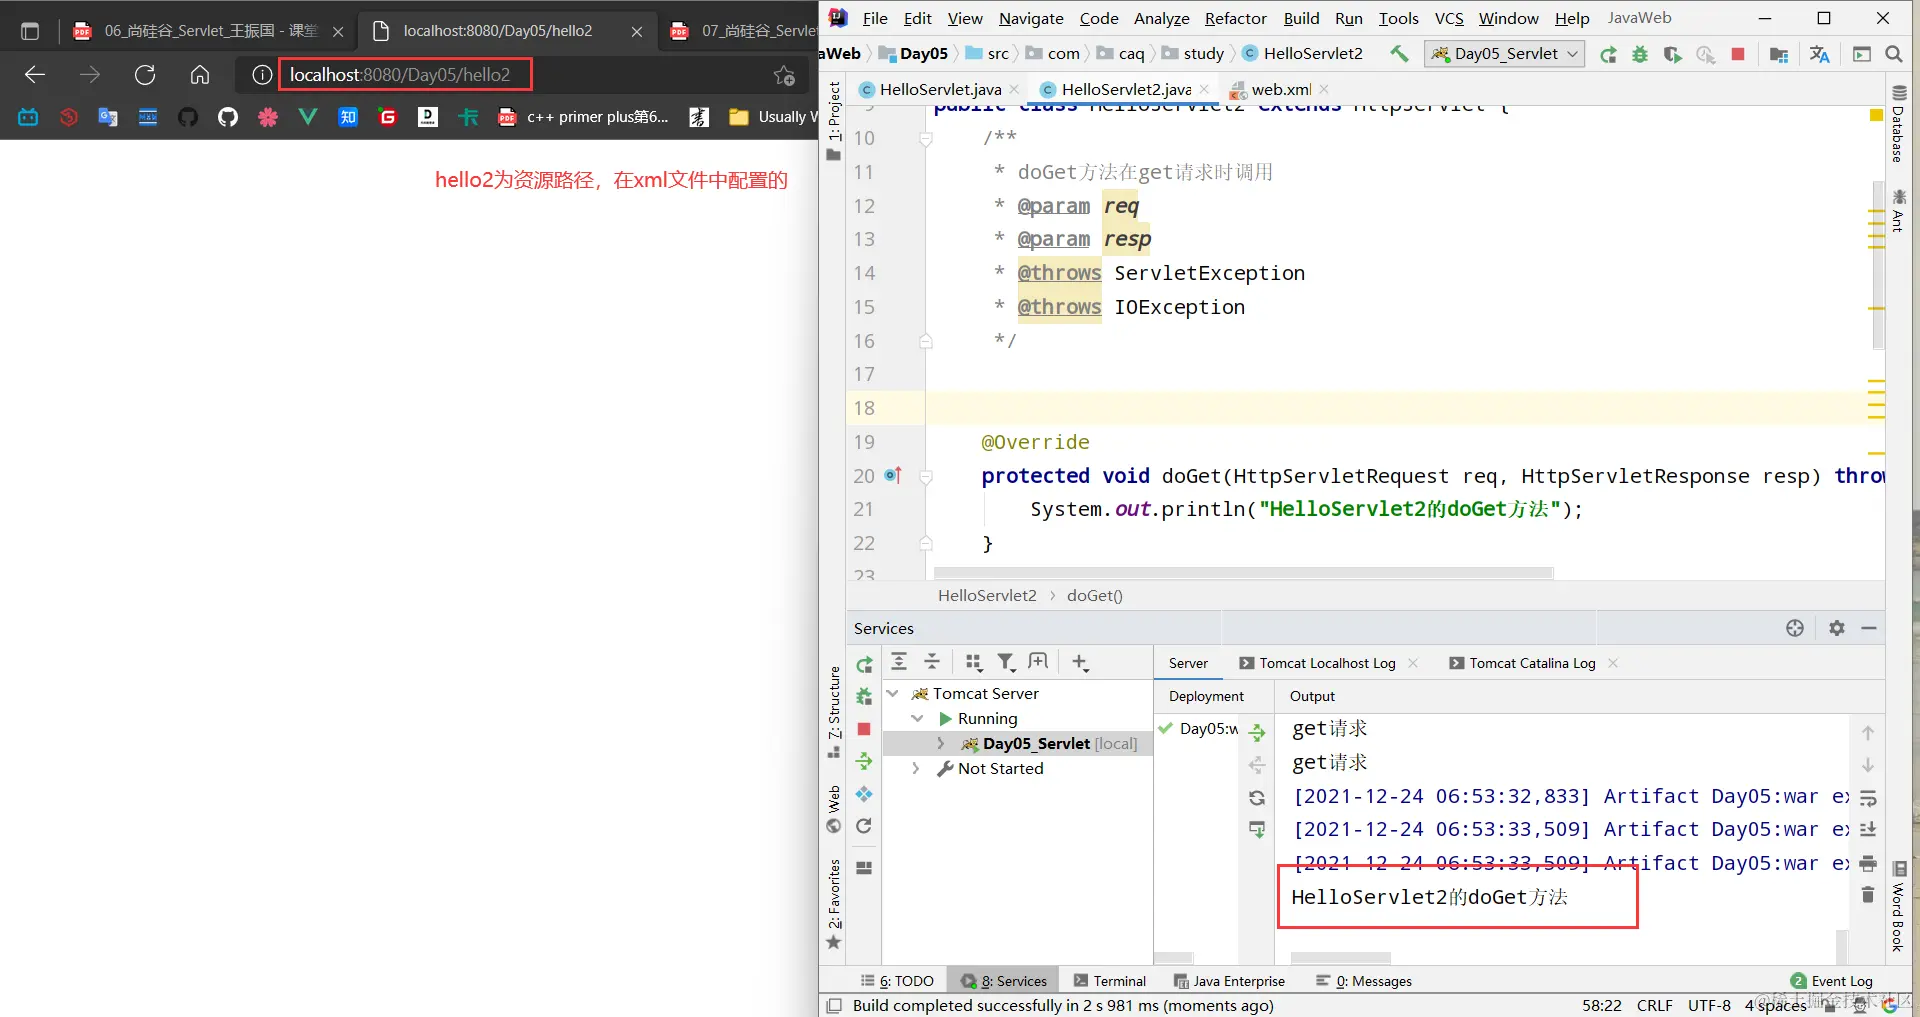The image size is (1920, 1017).
Task: Open the Java Enterprise tool window
Action: [x=1229, y=981]
